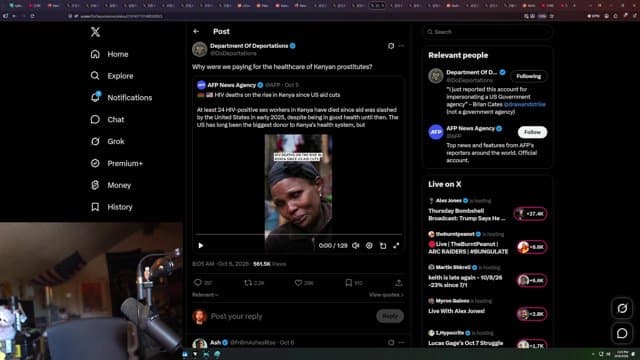The width and height of the screenshot is (640, 360).
Task: Open Department Of Deportations name link
Action: tap(249, 46)
